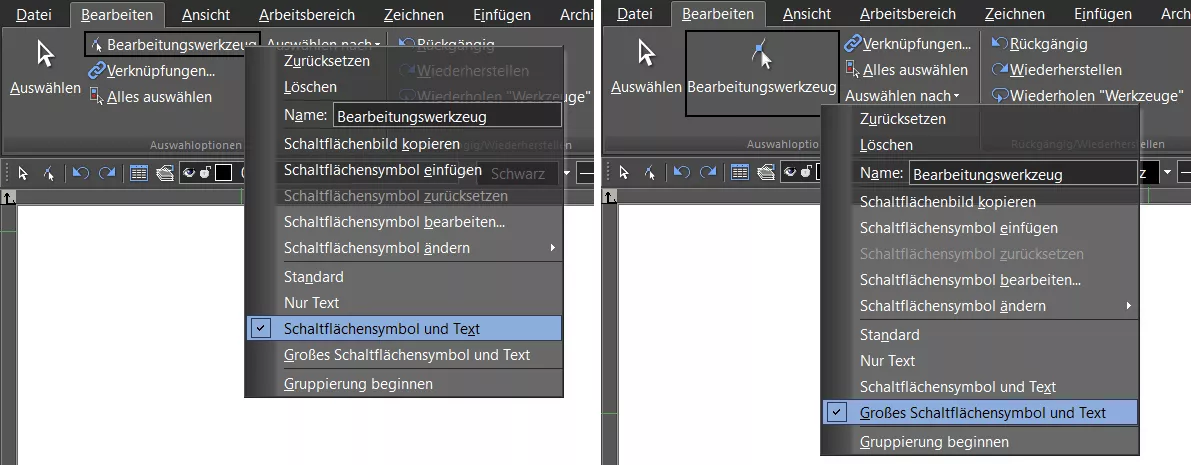Image resolution: width=1191 pixels, height=465 pixels.
Task: Click redo arrow in left quick toolbar
Action: click(x=107, y=173)
